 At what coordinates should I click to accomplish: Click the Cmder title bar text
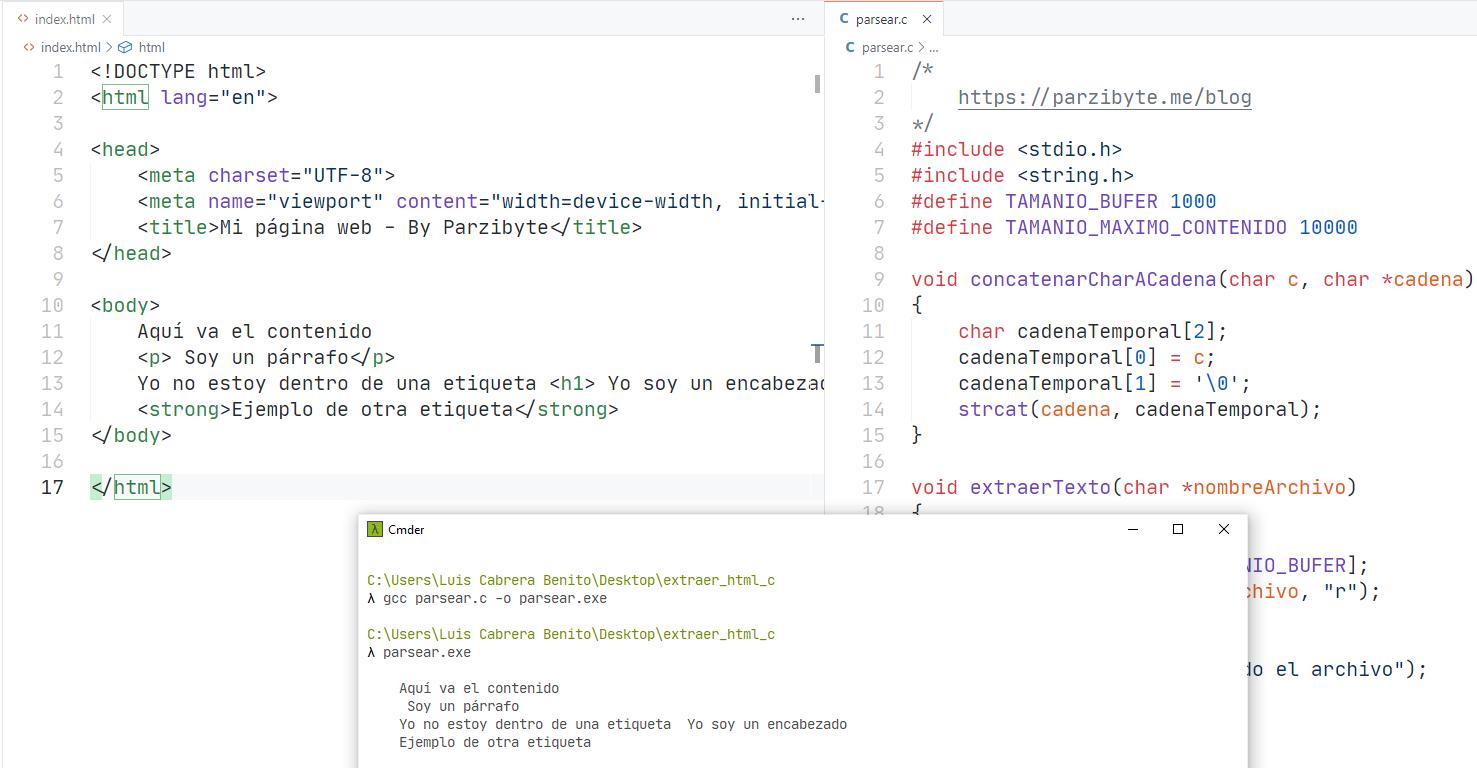tap(406, 529)
